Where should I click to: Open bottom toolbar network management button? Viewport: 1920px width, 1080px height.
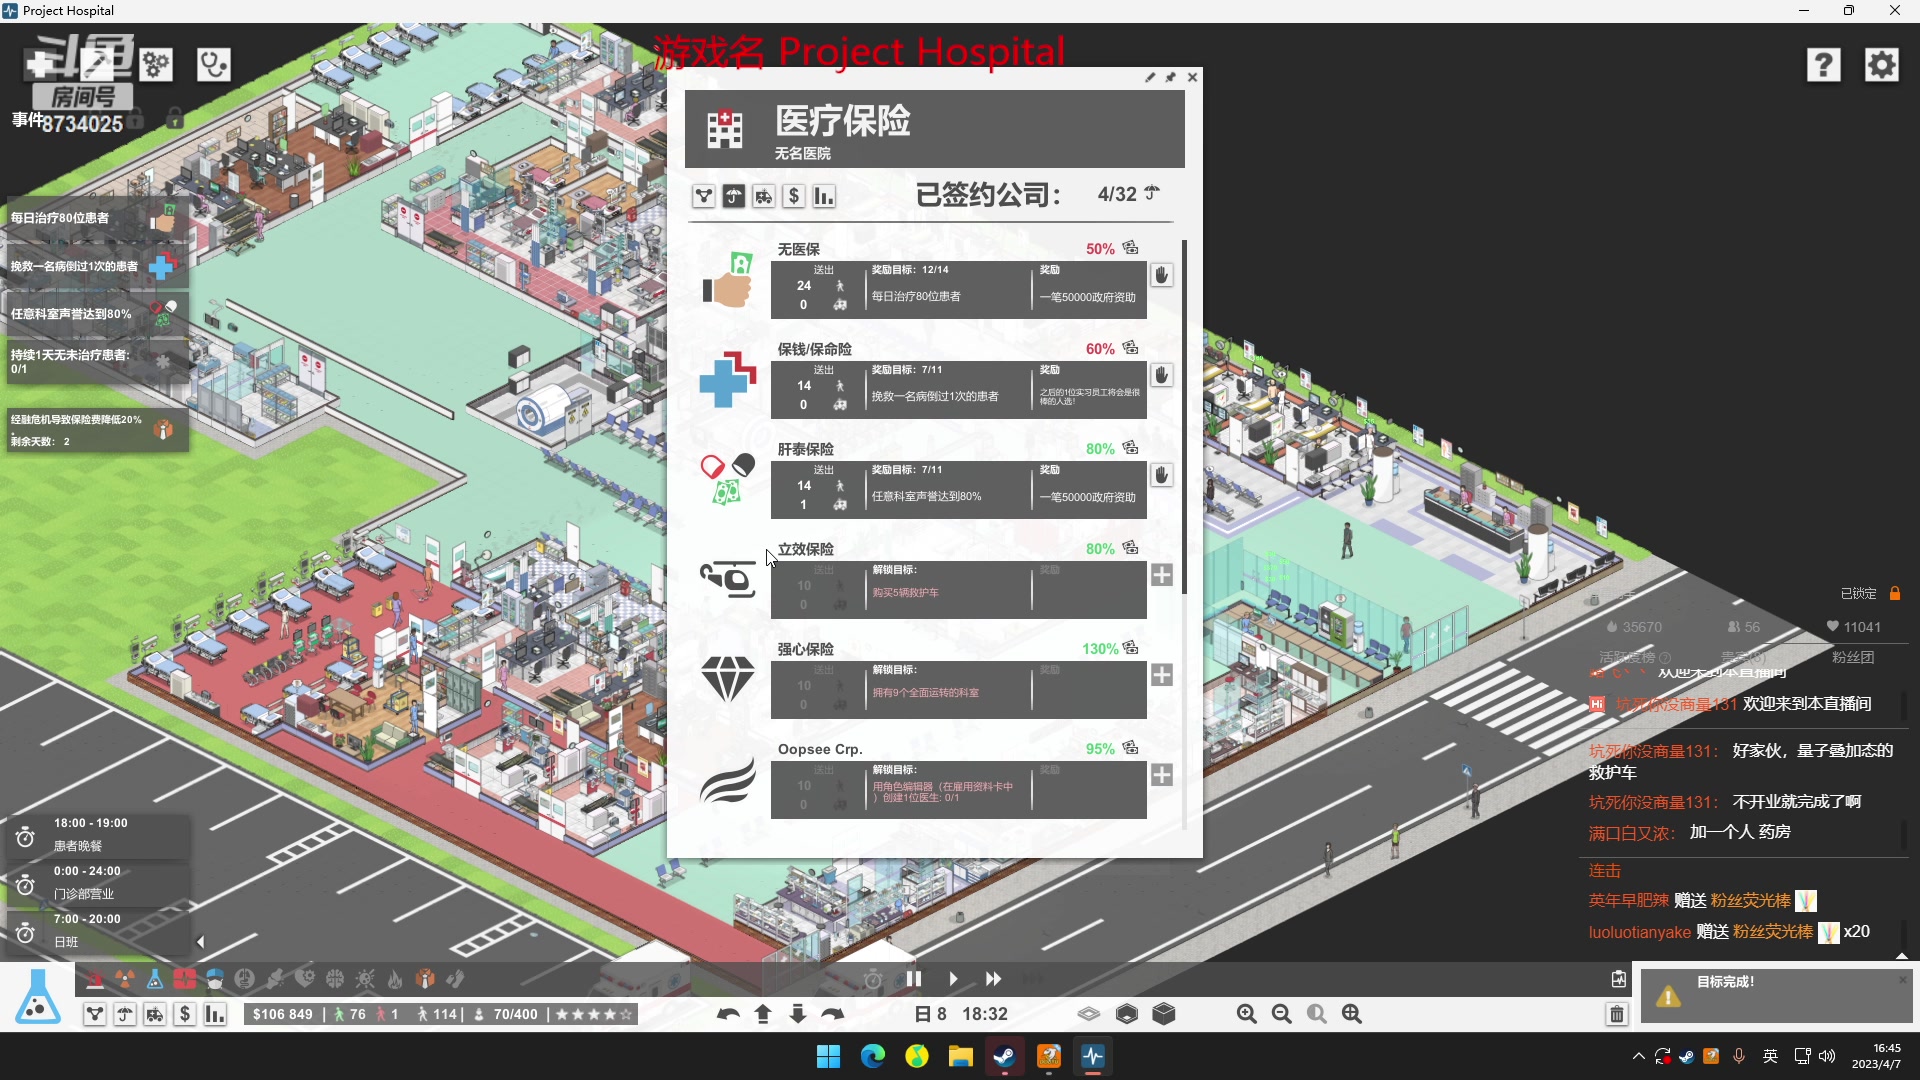point(95,1014)
